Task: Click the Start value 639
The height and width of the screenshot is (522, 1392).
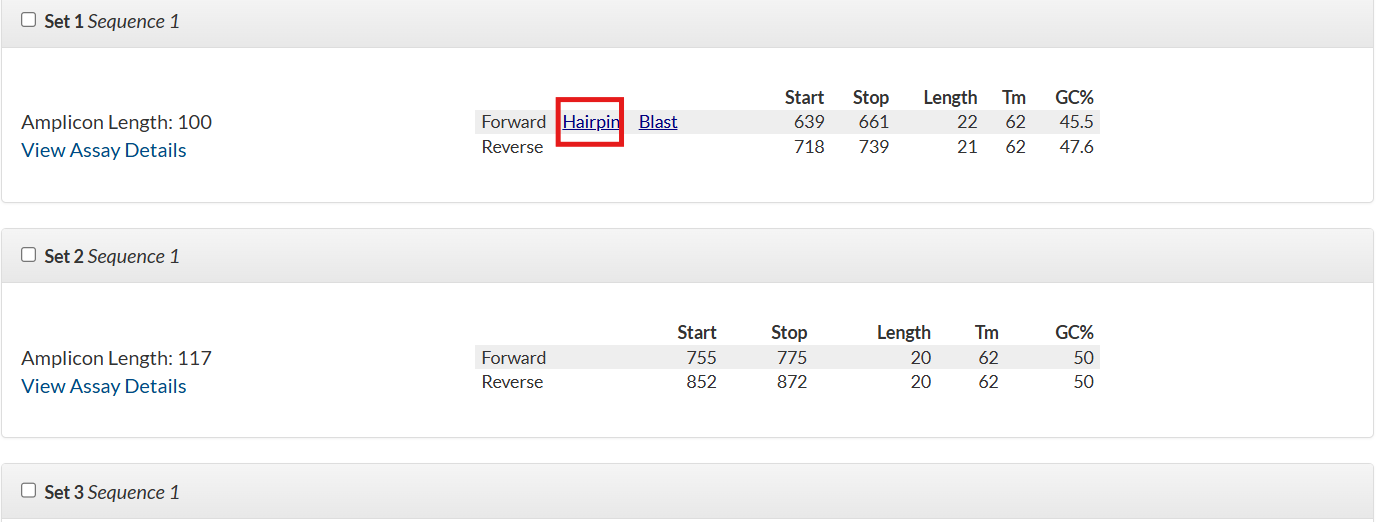Action: 809,122
